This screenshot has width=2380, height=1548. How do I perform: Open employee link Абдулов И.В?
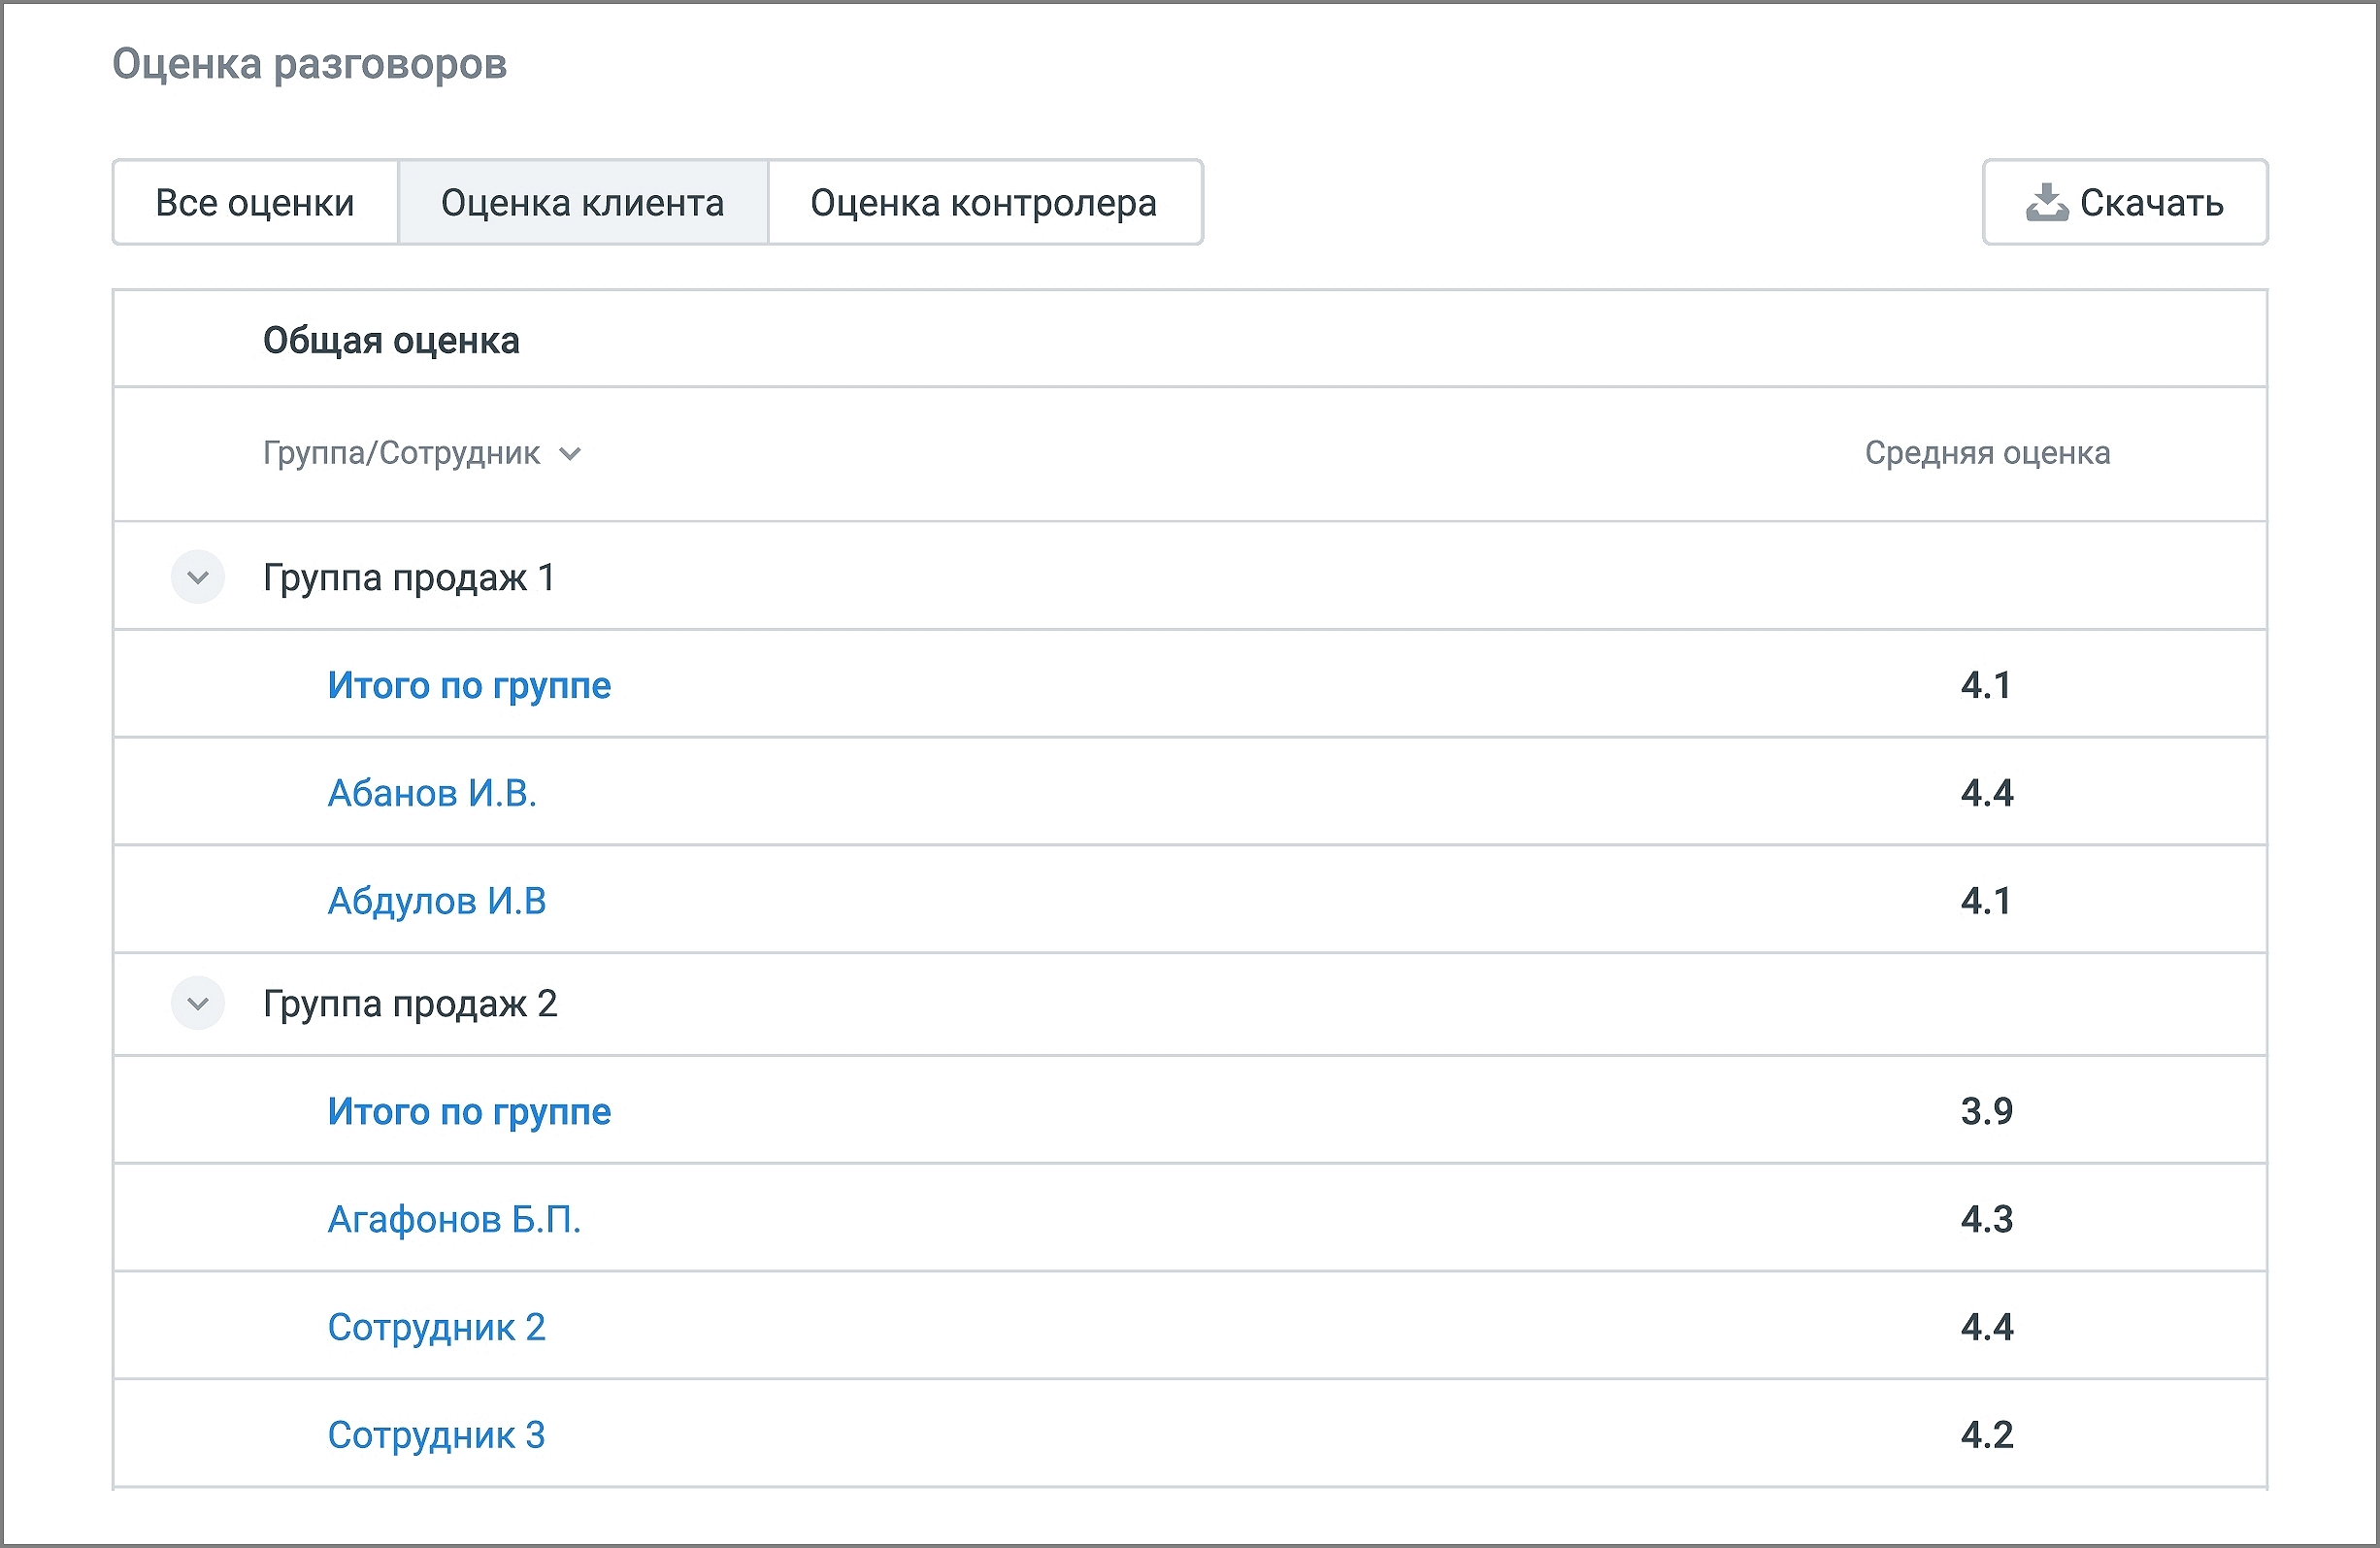point(437,901)
